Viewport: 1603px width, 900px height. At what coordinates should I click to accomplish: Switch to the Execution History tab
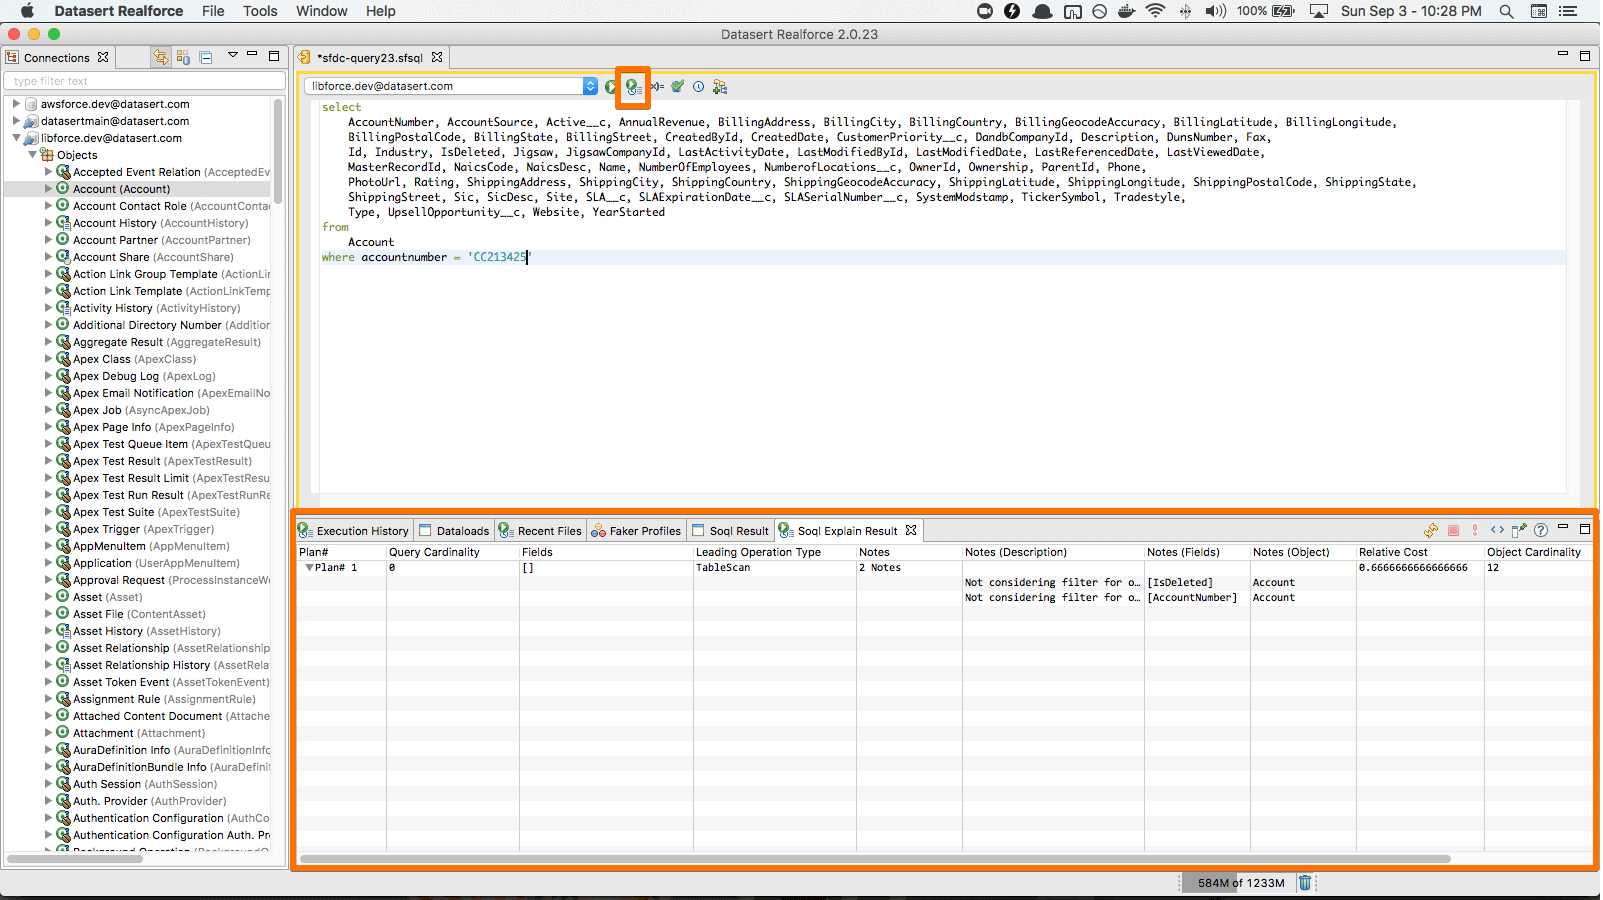click(354, 531)
